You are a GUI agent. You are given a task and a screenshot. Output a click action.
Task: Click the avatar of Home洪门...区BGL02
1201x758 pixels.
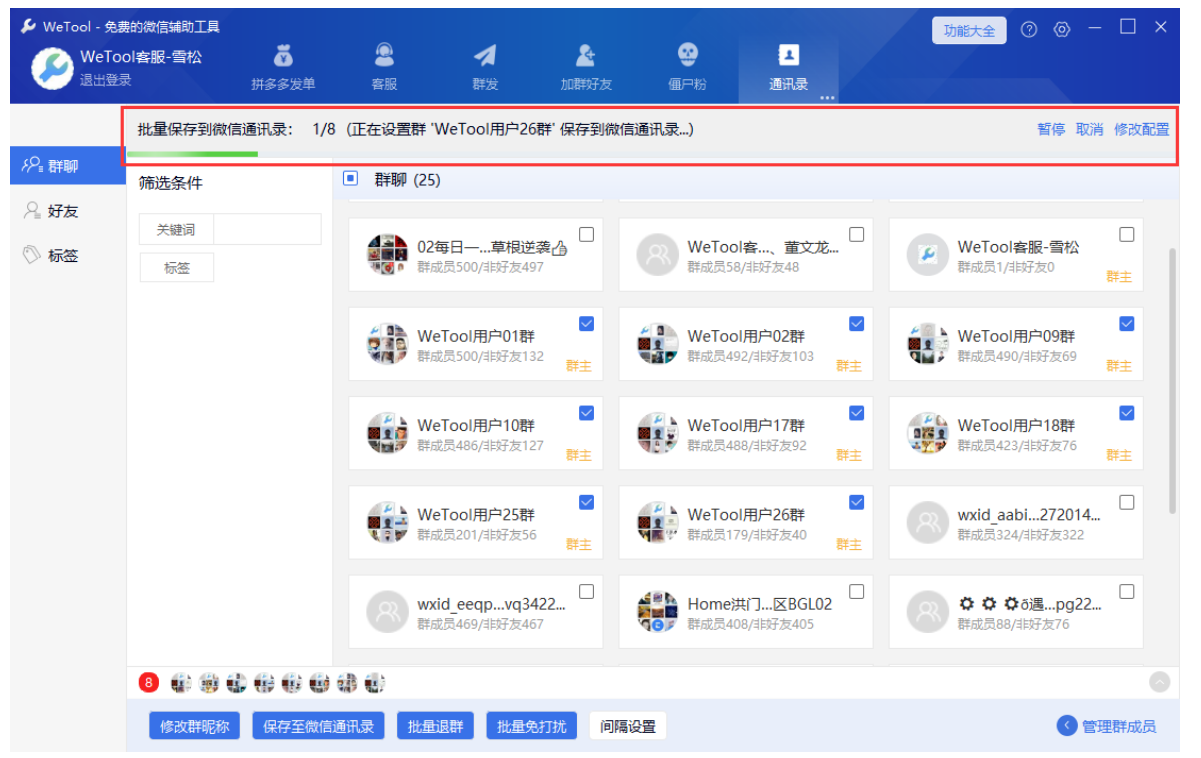click(657, 612)
